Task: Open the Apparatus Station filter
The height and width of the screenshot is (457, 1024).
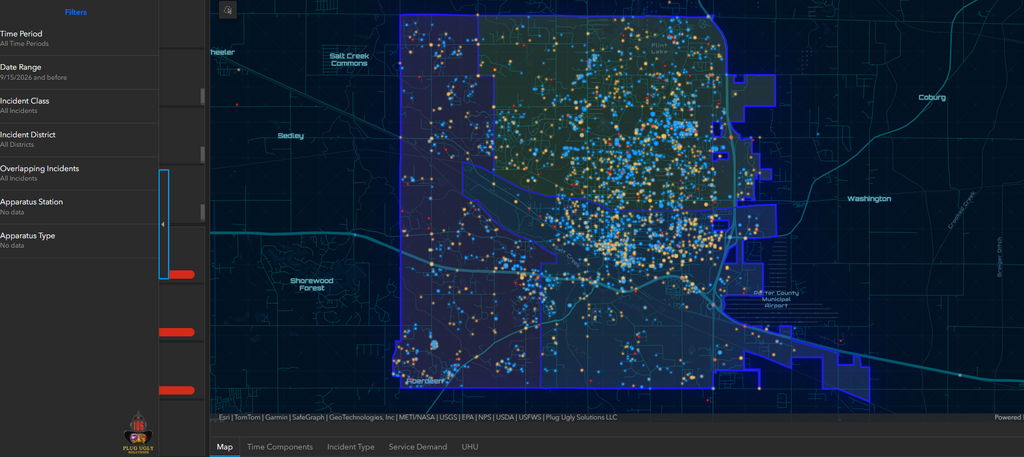Action: click(x=79, y=207)
